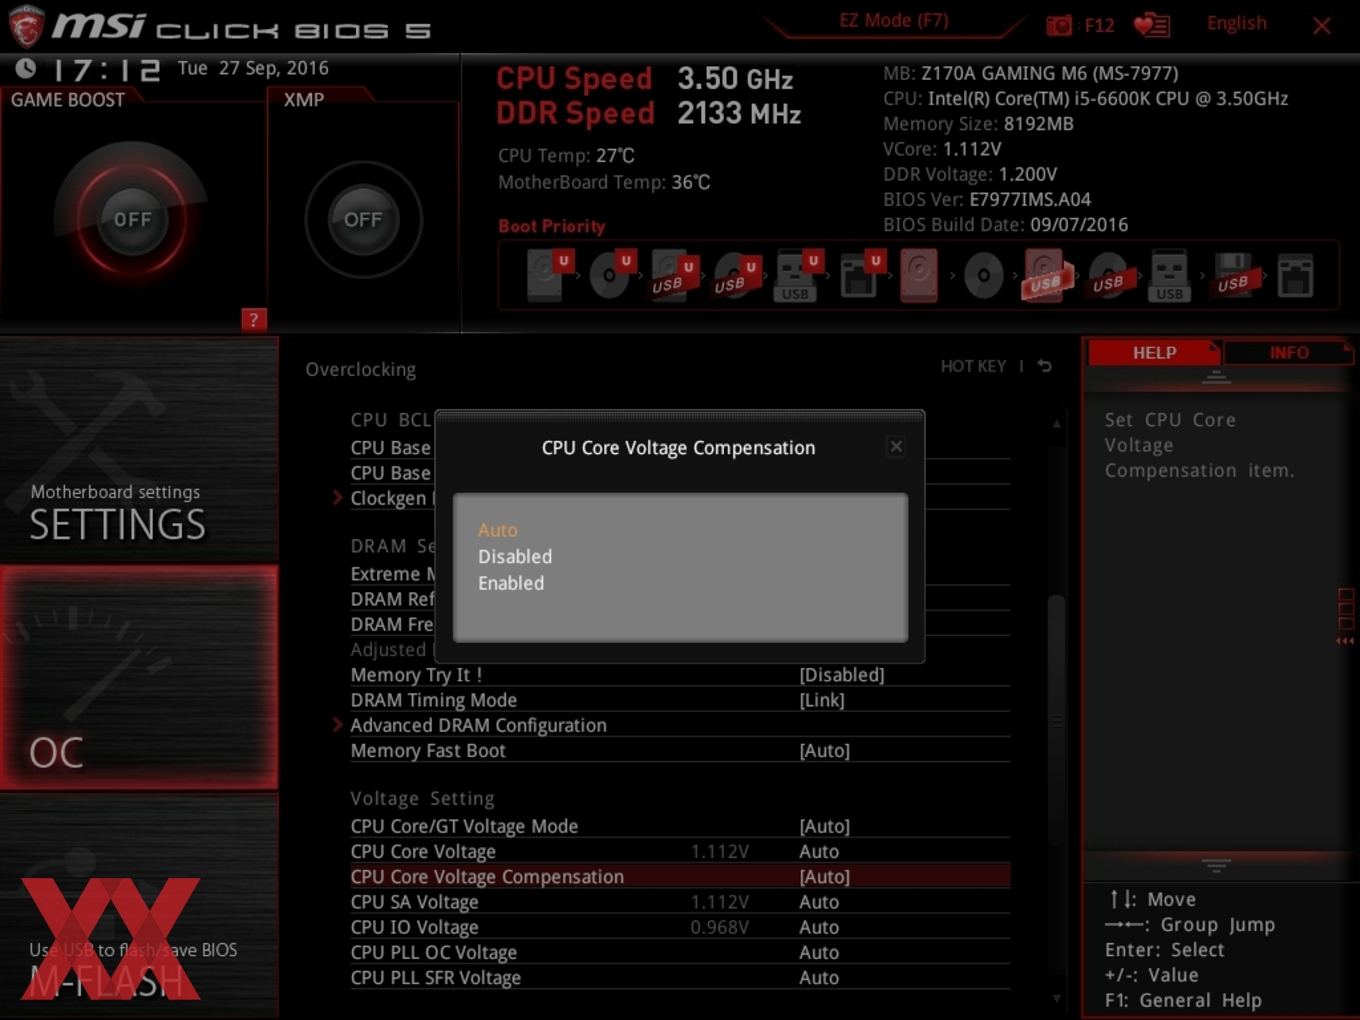Choose Disabled in the compensation dialog
Image resolution: width=1360 pixels, height=1020 pixels.
(x=515, y=556)
